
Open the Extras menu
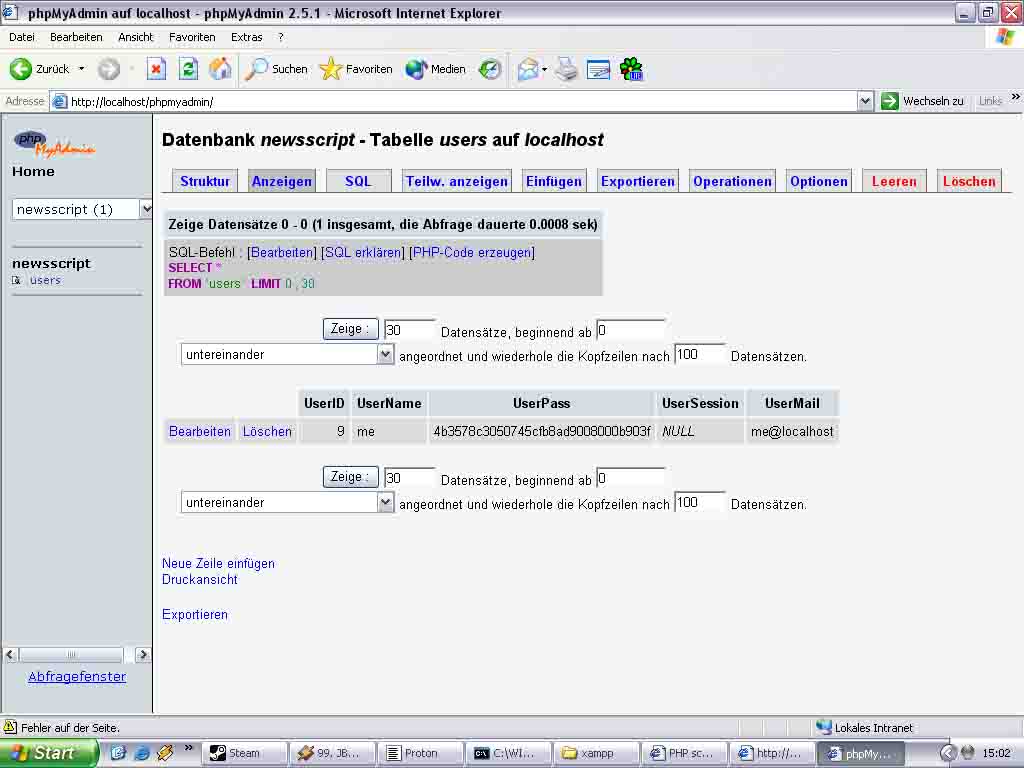point(246,37)
